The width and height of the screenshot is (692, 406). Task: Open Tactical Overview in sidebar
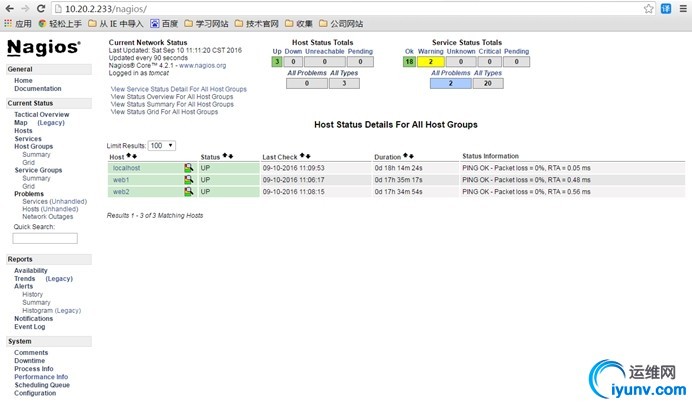[41, 114]
